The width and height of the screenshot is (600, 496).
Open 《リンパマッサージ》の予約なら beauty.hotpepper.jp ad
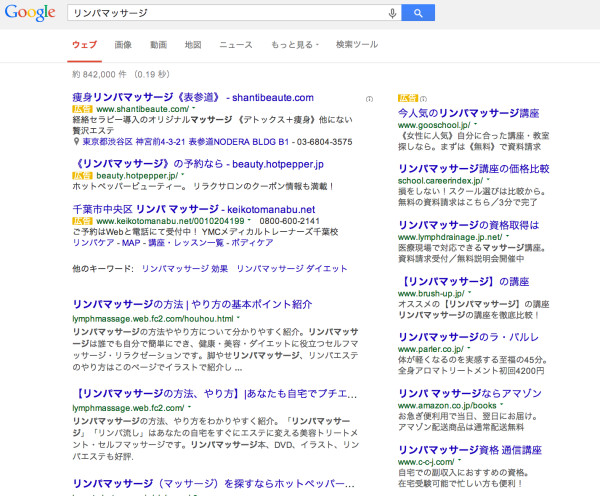pos(198,164)
